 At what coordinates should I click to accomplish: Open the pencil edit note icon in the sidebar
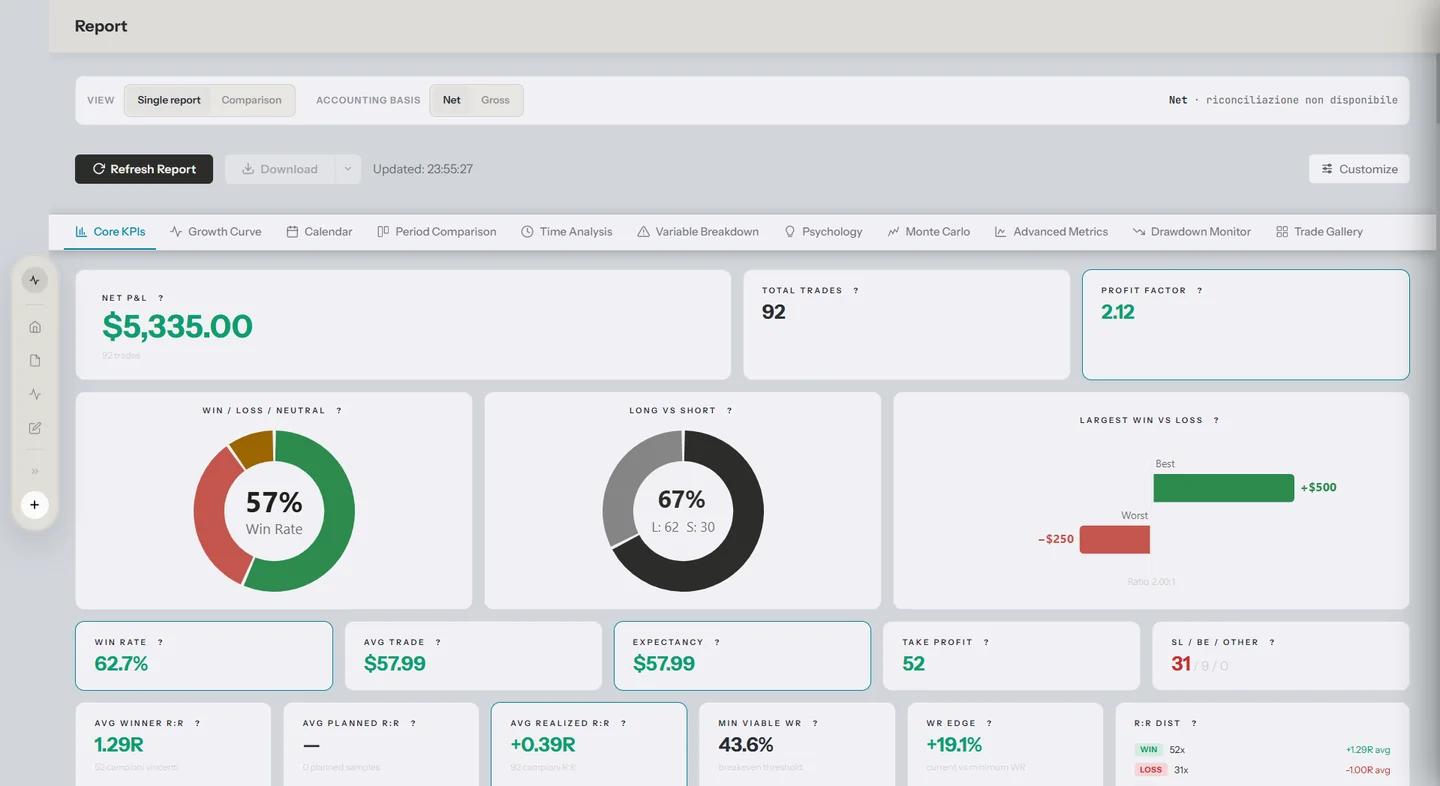point(35,429)
